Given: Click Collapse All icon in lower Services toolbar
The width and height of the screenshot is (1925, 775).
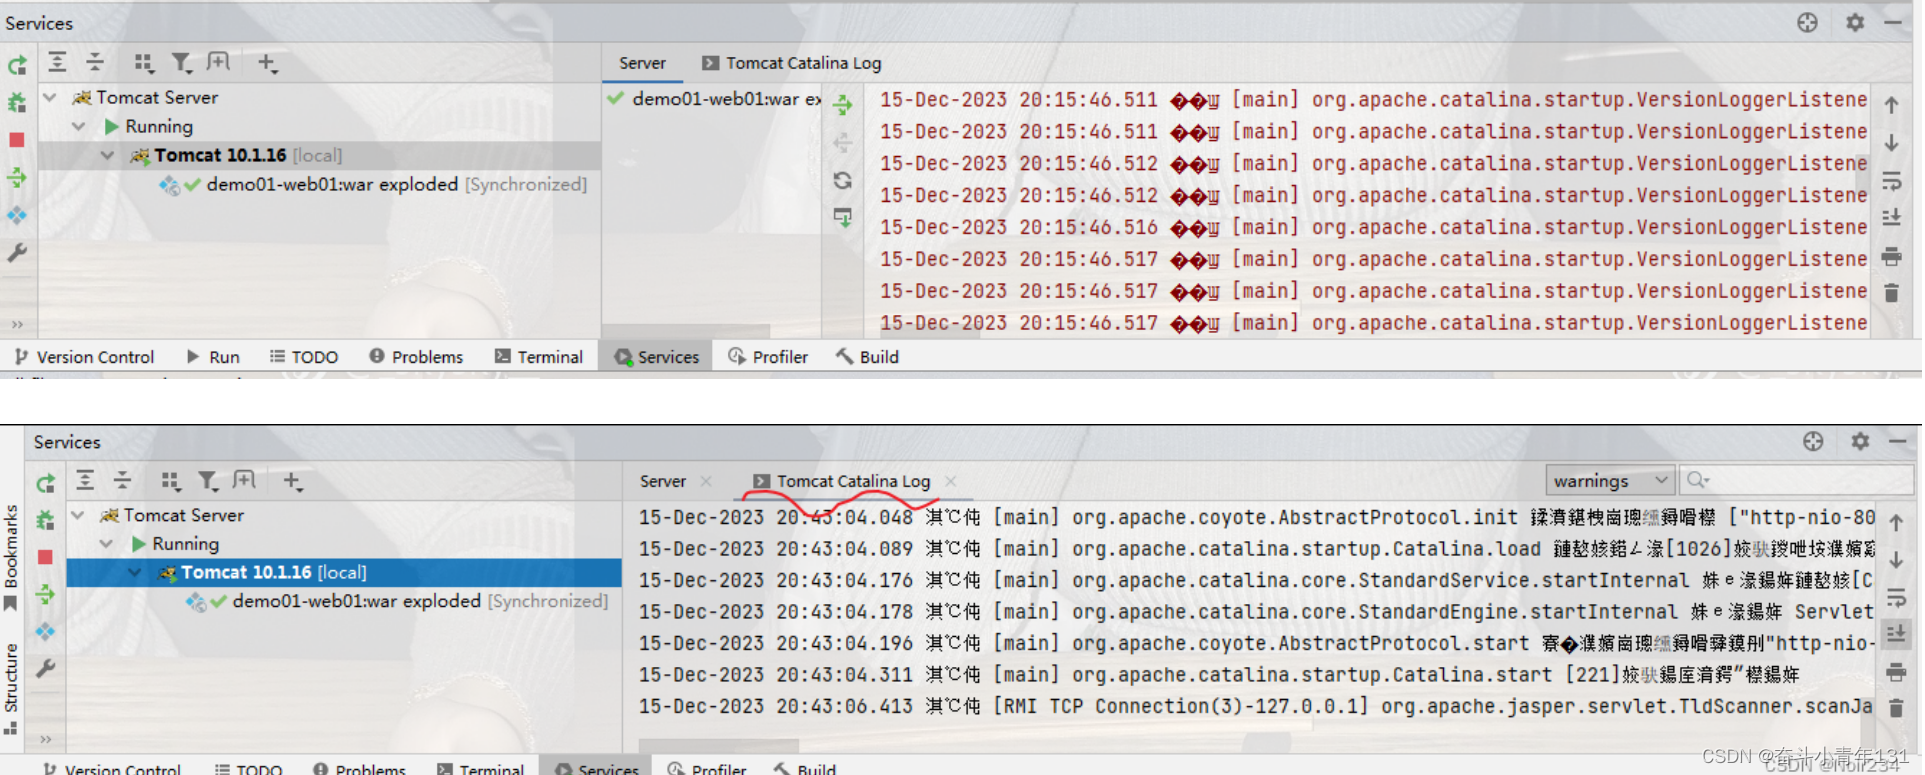Looking at the screenshot, I should coord(122,481).
